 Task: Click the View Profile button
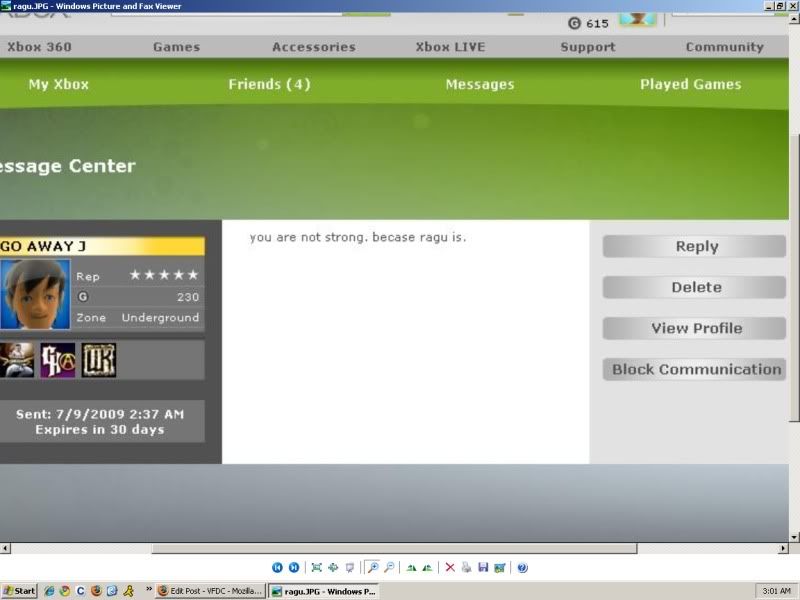point(694,328)
